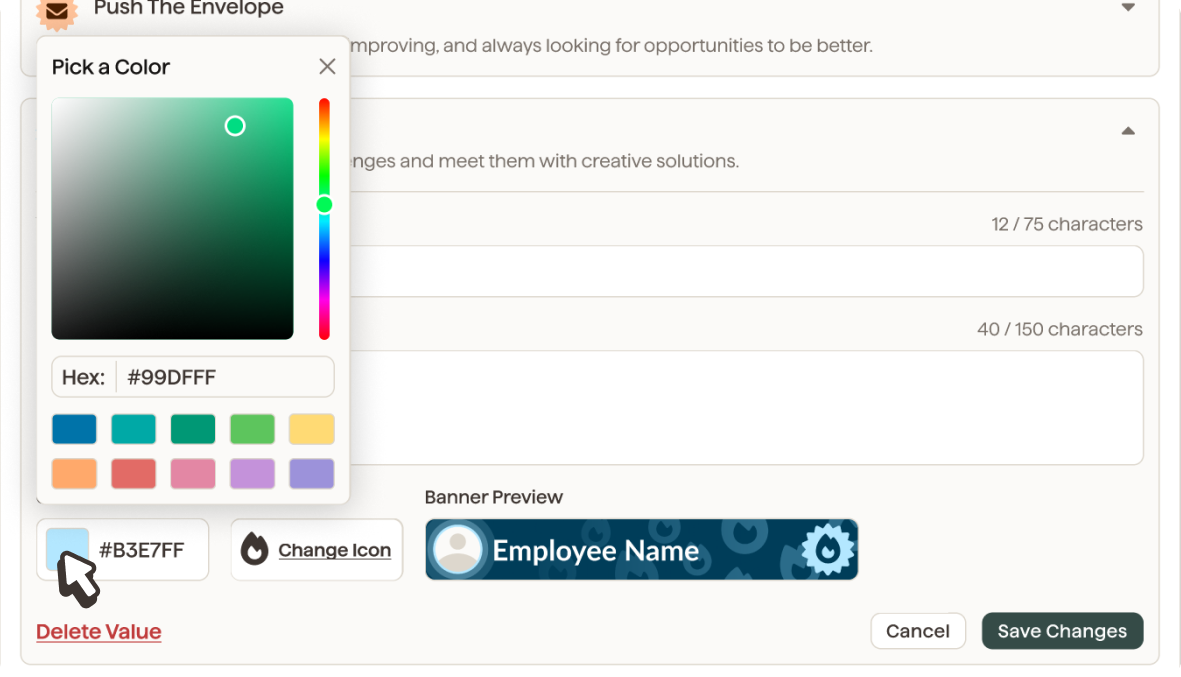Image resolution: width=1181 pixels, height=677 pixels.
Task: Select the pink preset swatch
Action: pos(192,473)
